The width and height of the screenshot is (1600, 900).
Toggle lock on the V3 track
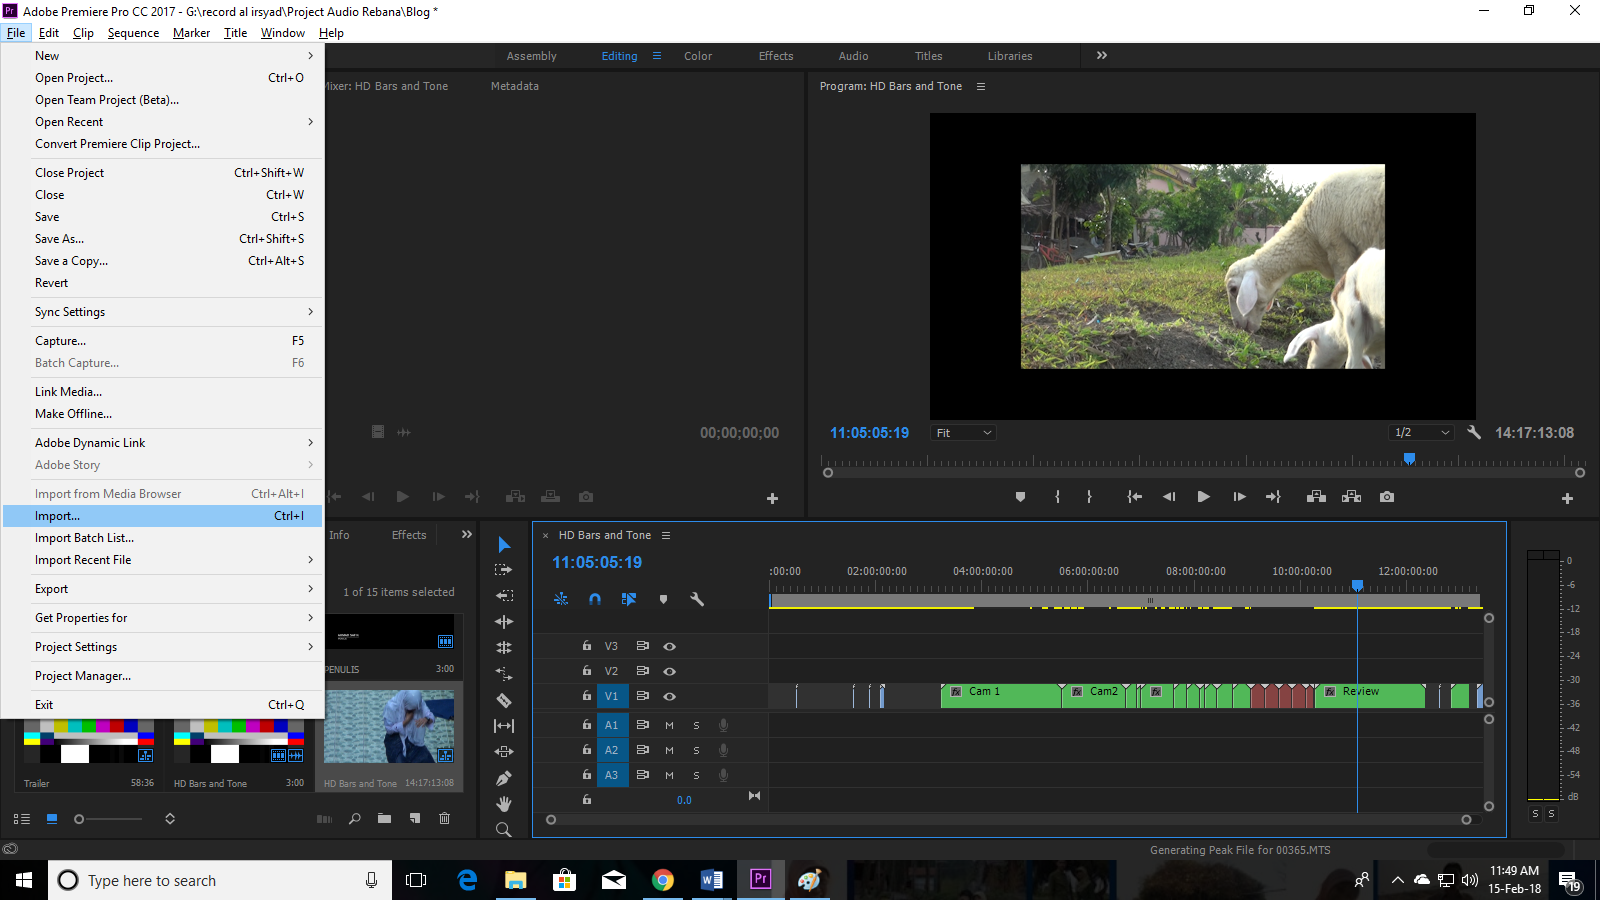(x=587, y=646)
